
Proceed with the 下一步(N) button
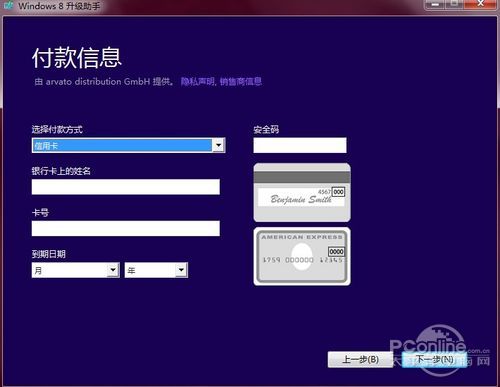[x=434, y=359]
